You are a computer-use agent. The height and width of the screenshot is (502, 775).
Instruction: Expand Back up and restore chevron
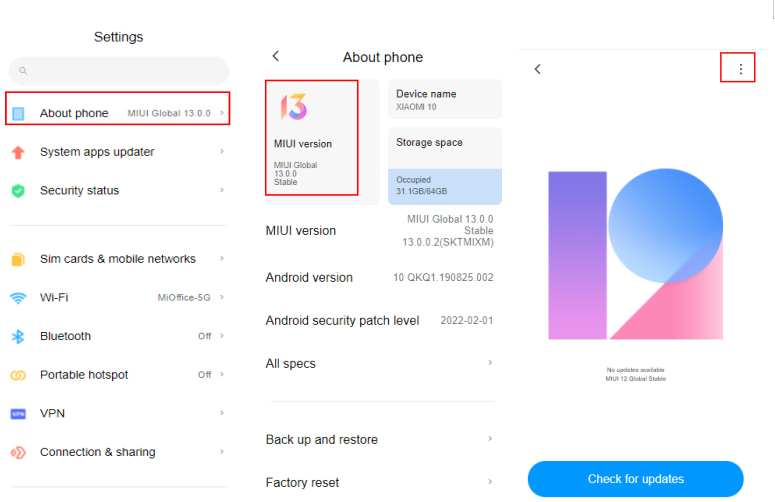point(490,439)
